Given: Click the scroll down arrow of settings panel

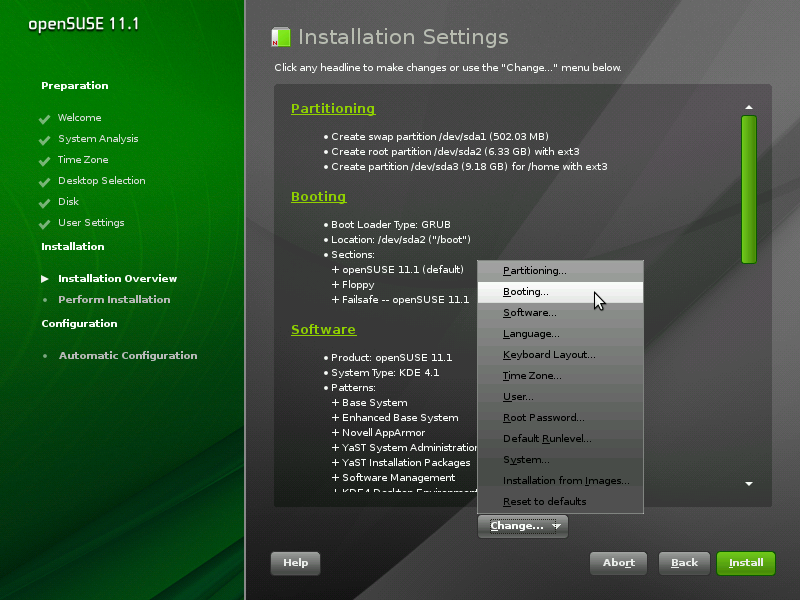Looking at the screenshot, I should point(748,484).
